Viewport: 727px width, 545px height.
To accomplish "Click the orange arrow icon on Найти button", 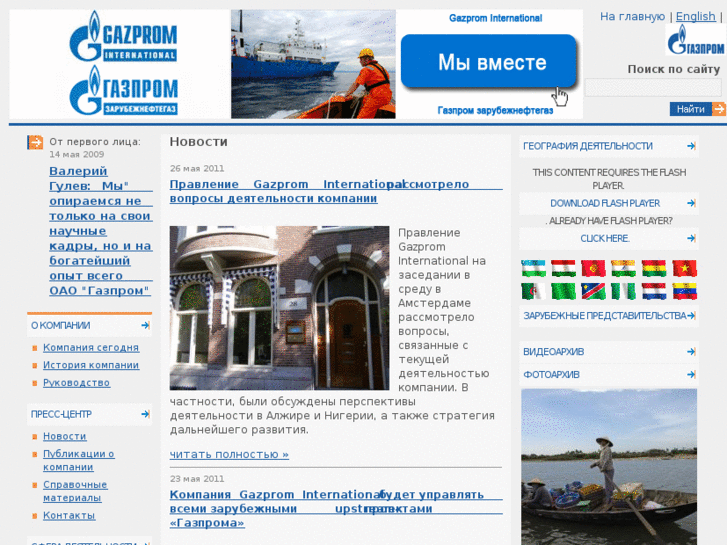I will point(719,109).
